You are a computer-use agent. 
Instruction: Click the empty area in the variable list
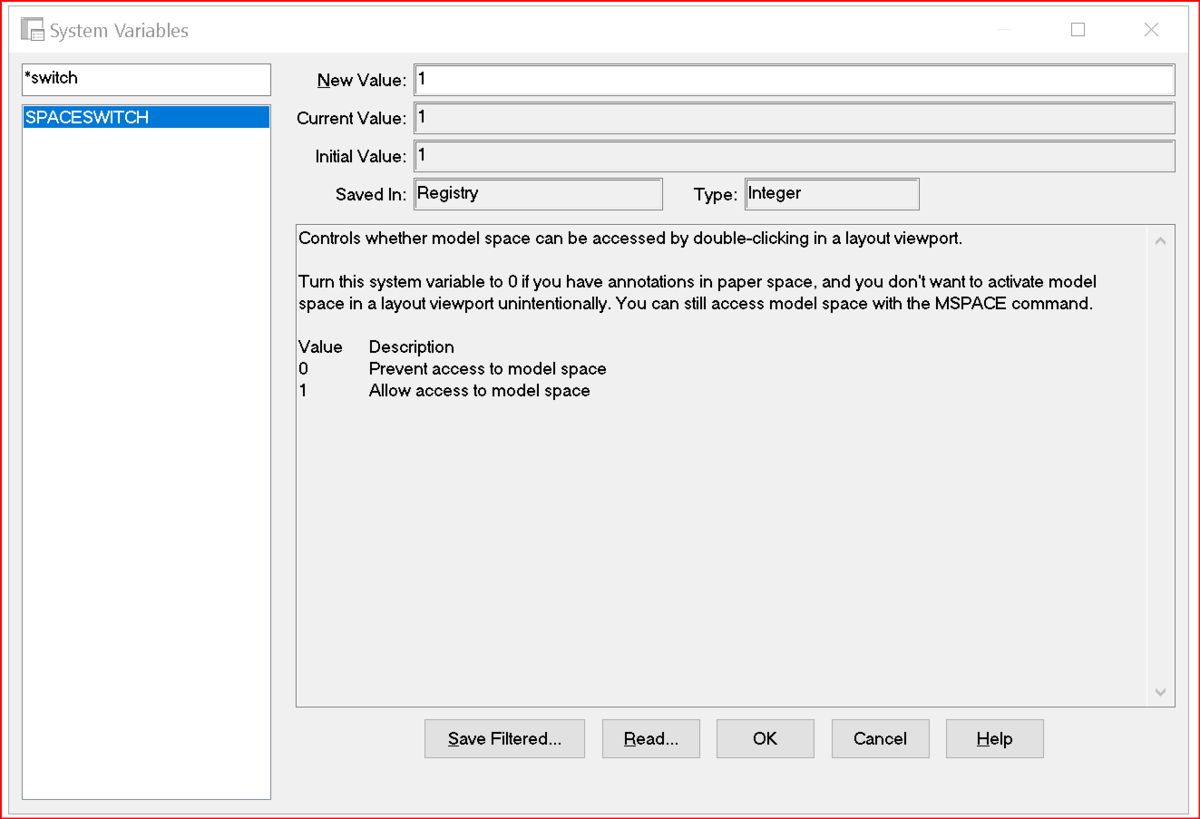pyautogui.click(x=146, y=460)
